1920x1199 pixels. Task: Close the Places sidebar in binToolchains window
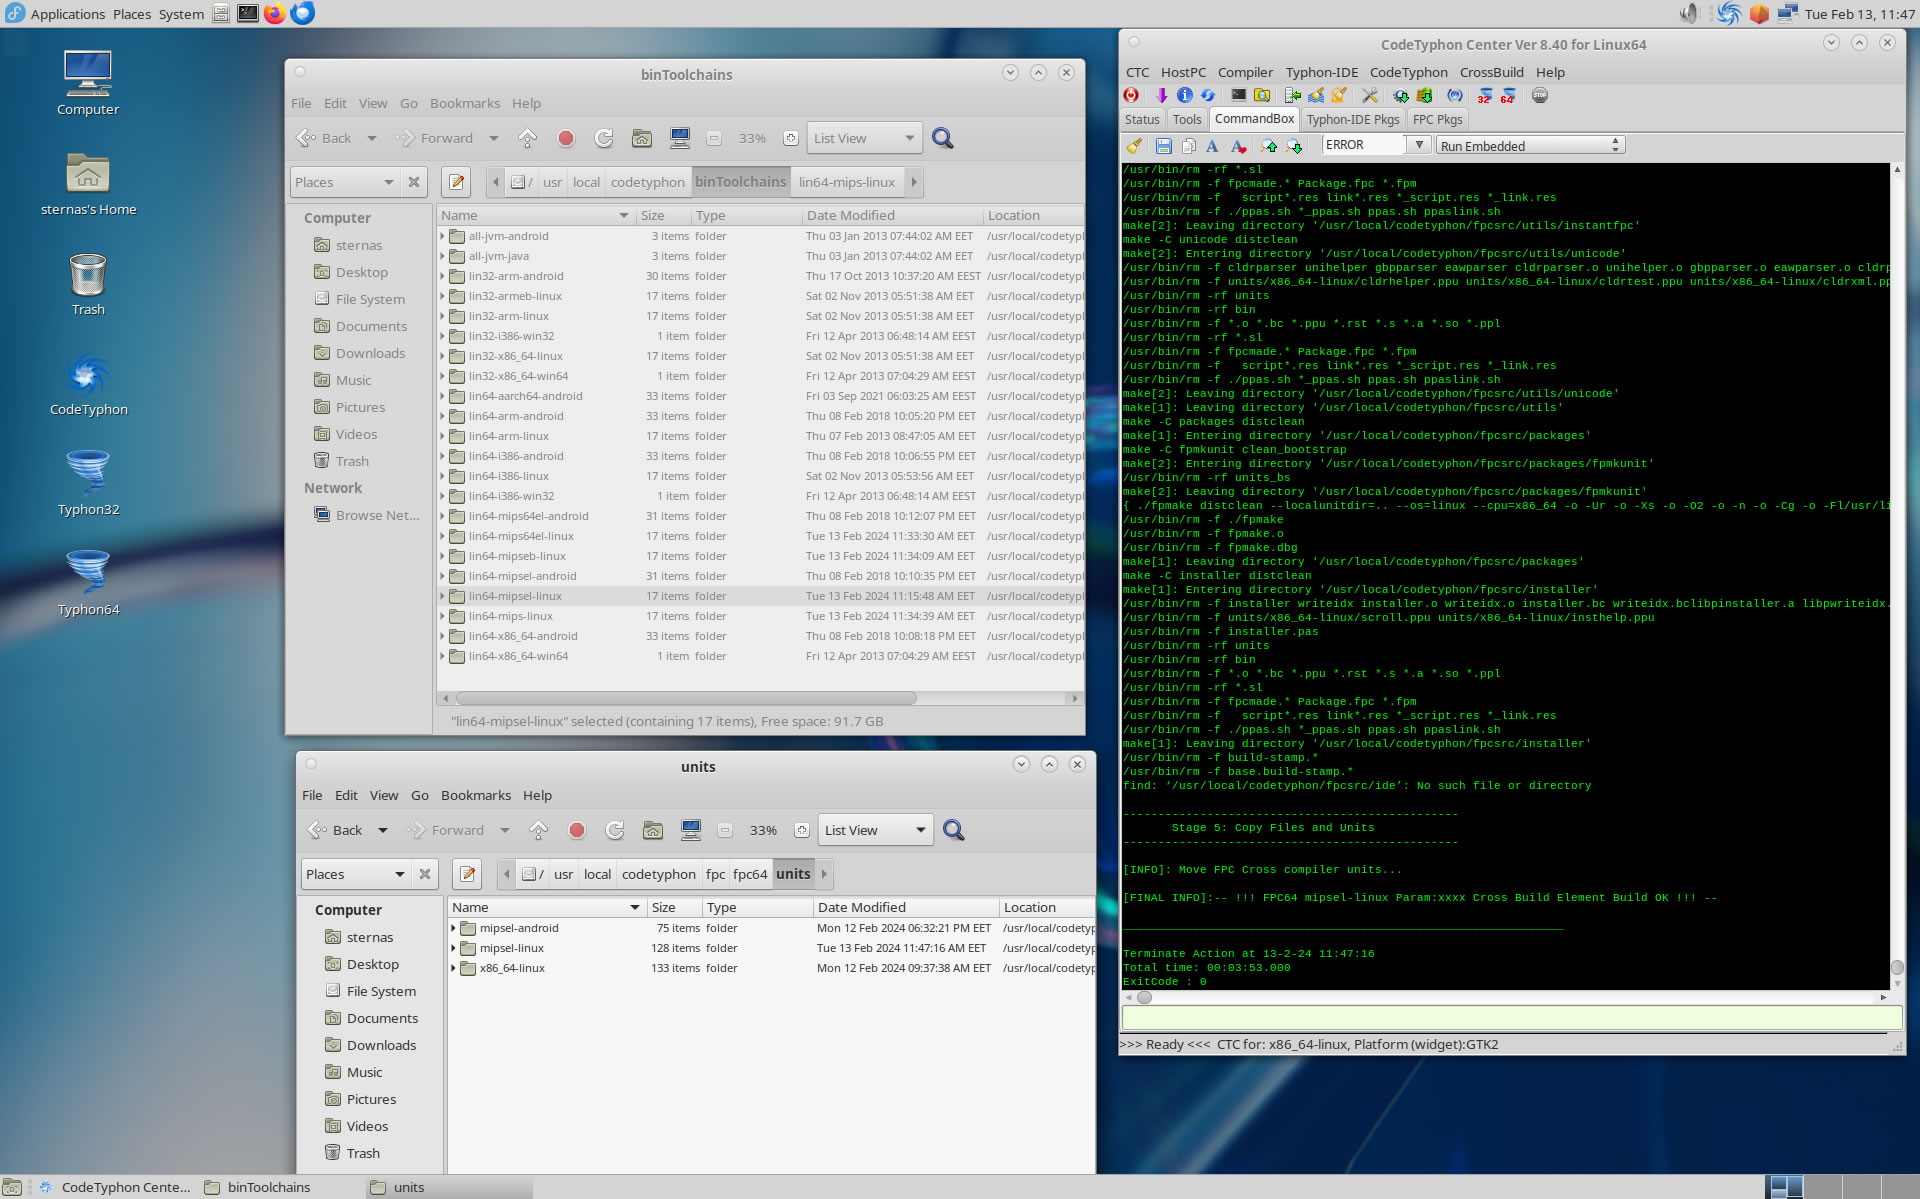(414, 182)
